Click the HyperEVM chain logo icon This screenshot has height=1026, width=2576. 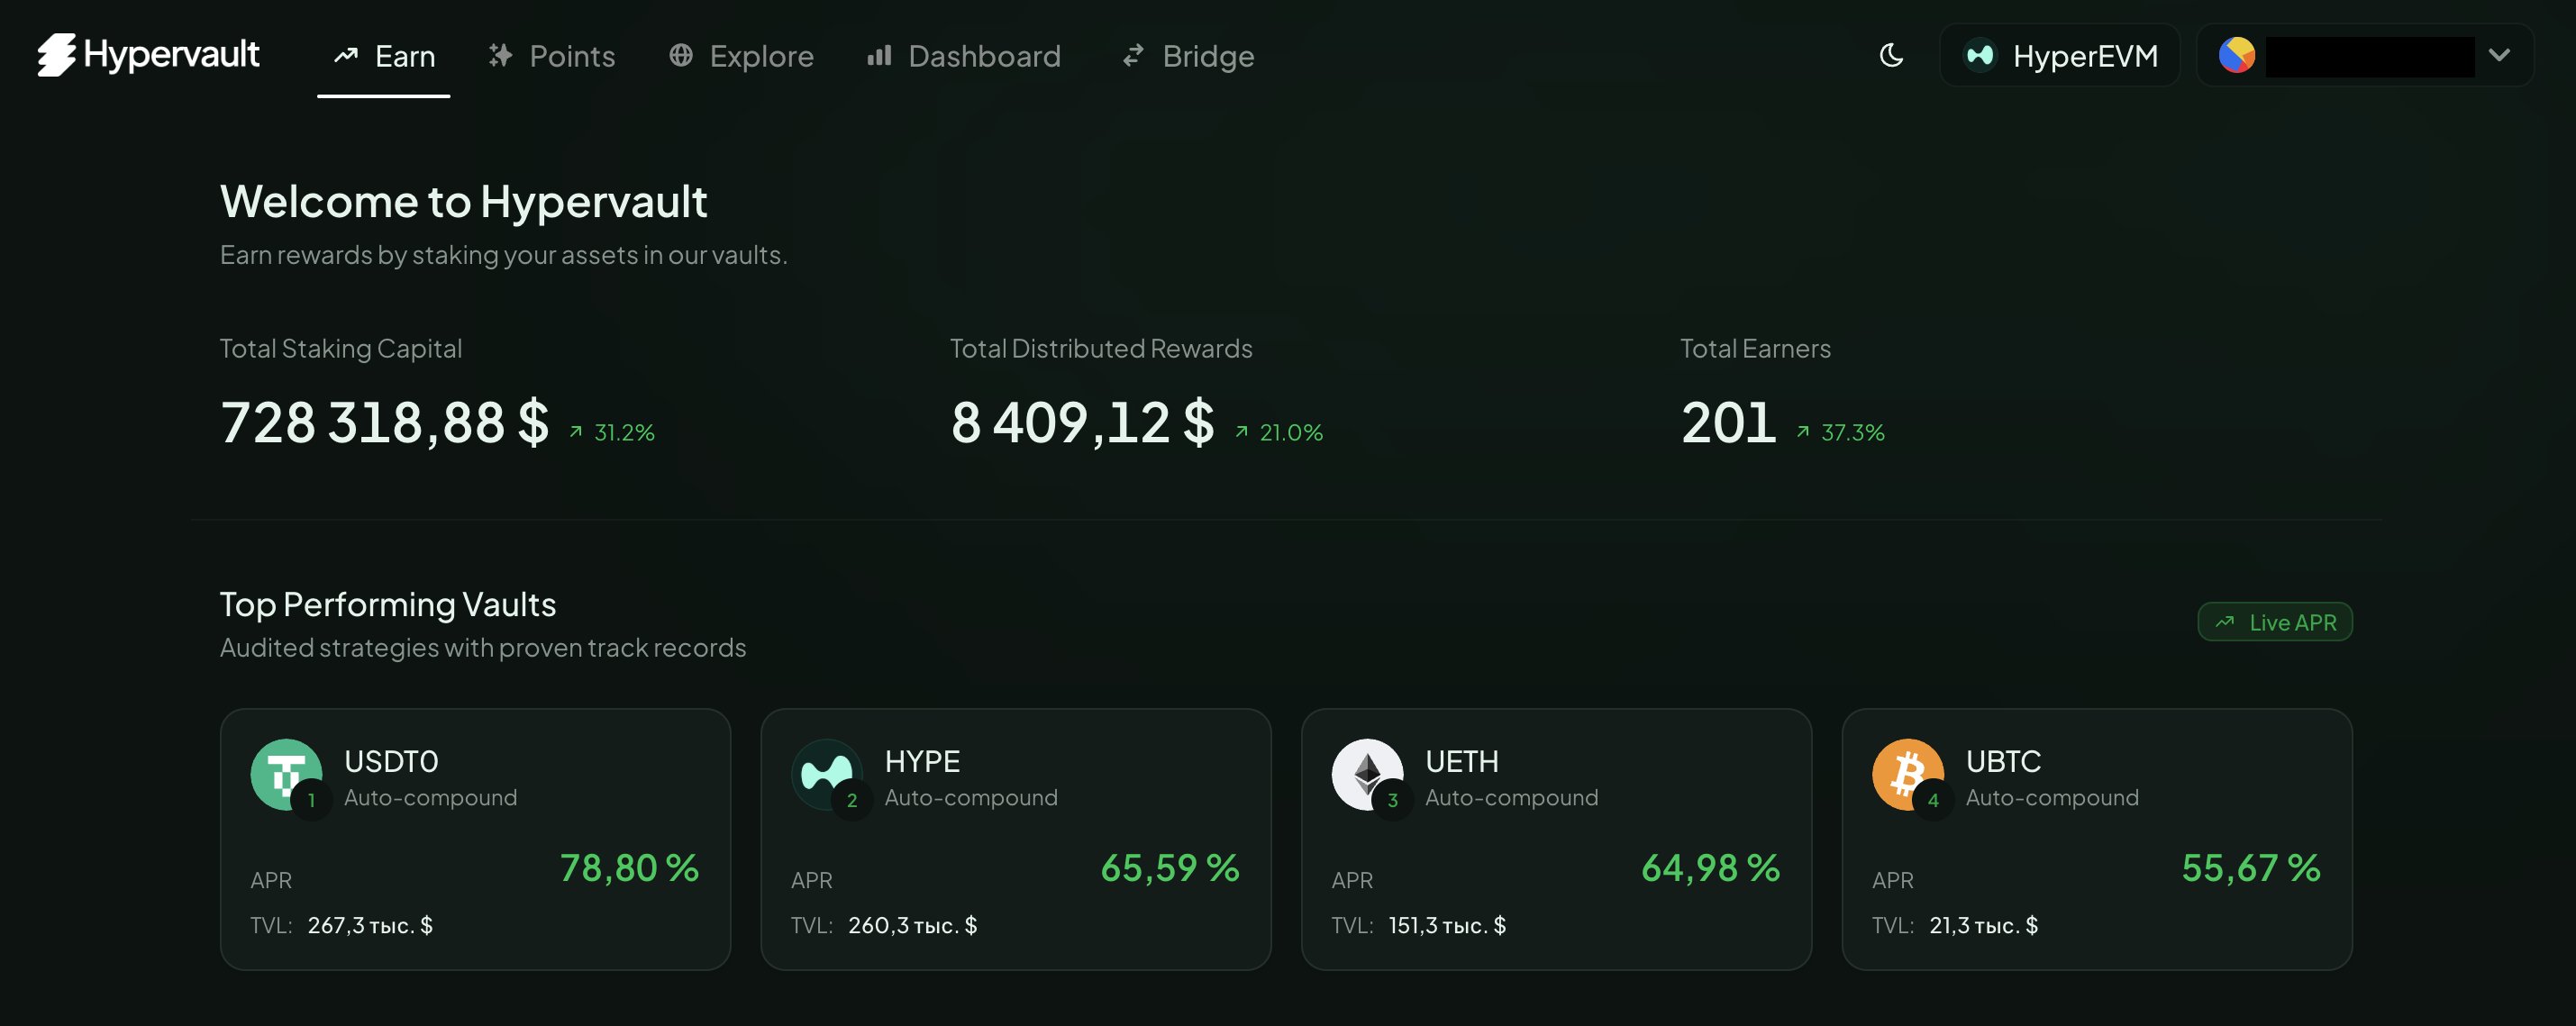pyautogui.click(x=1979, y=55)
